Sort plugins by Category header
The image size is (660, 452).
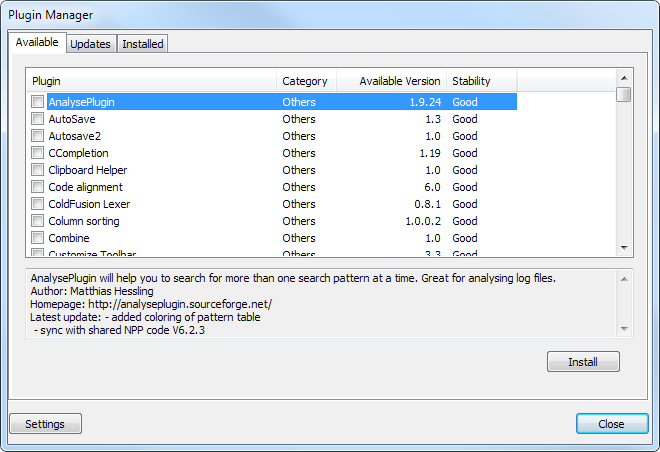point(305,81)
